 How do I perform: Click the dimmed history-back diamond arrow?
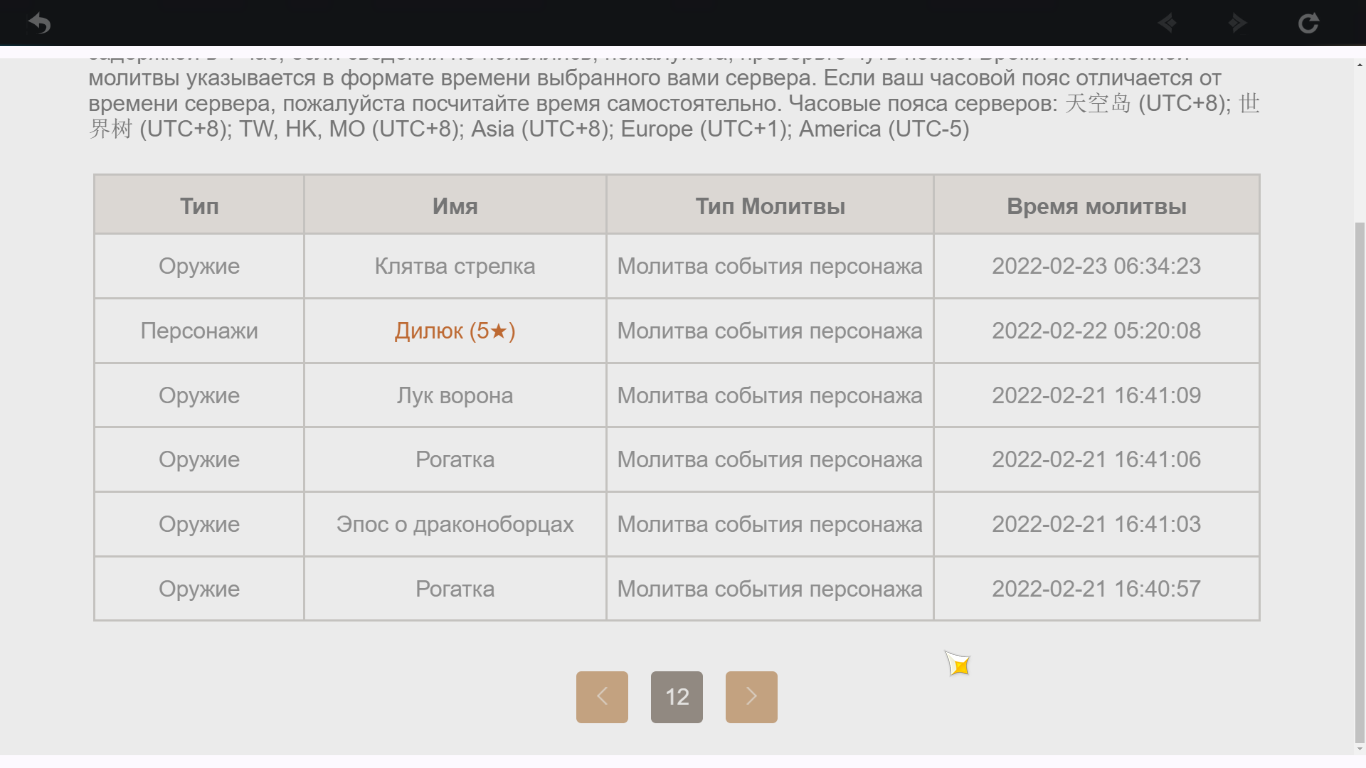pos(1166,23)
